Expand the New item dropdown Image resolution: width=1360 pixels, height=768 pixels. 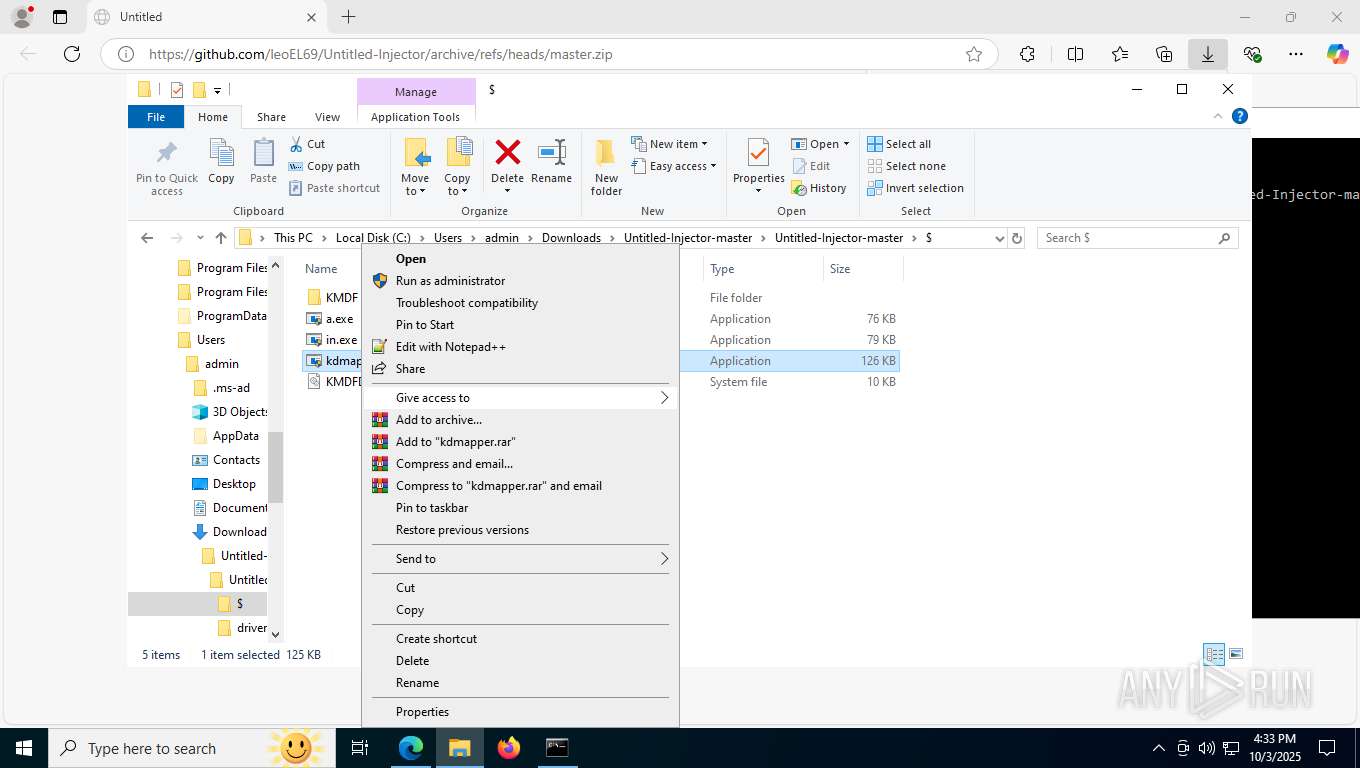tap(670, 144)
